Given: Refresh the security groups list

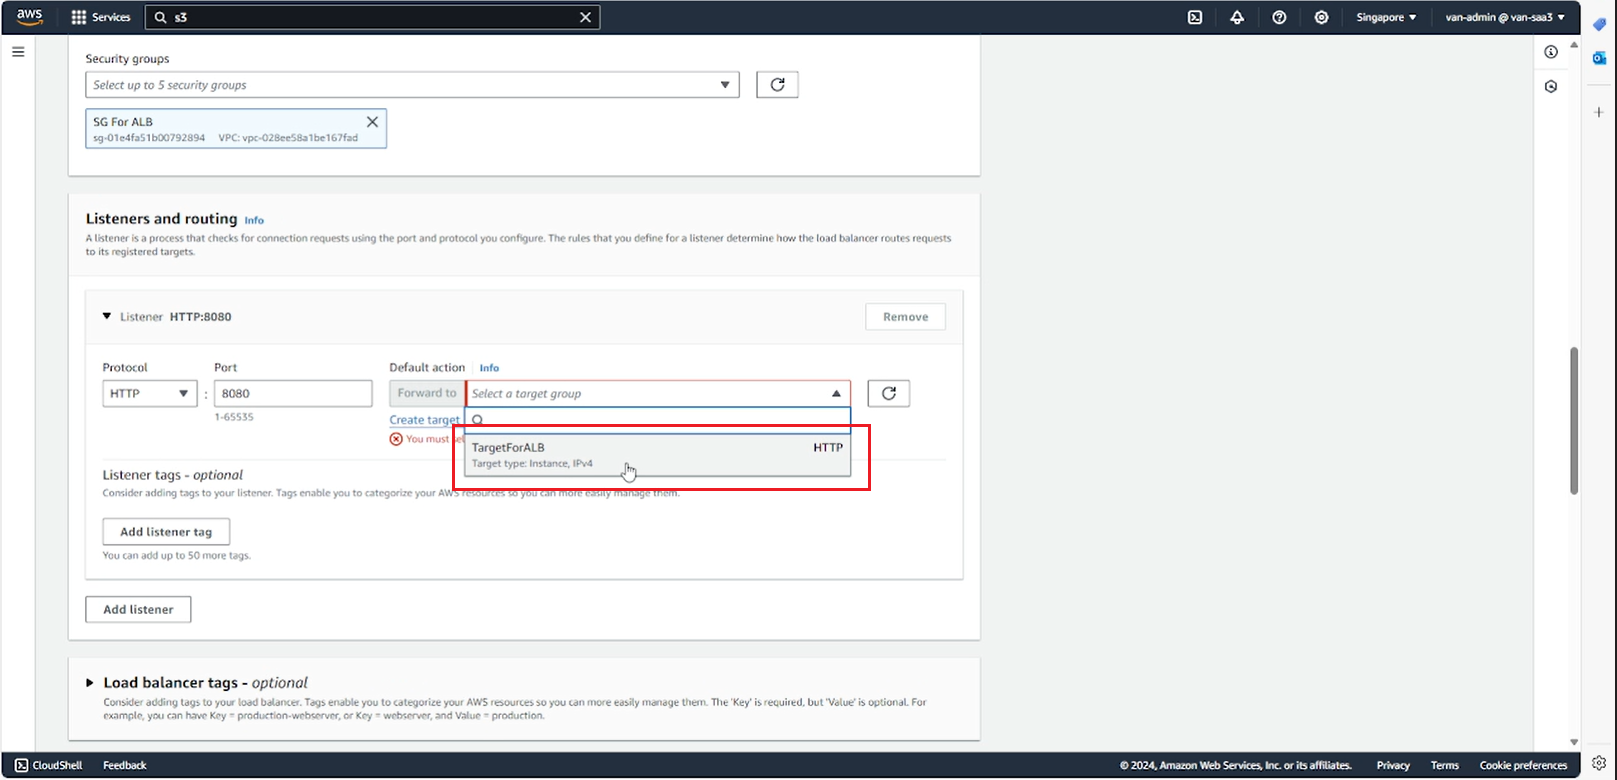Looking at the screenshot, I should pyautogui.click(x=777, y=85).
